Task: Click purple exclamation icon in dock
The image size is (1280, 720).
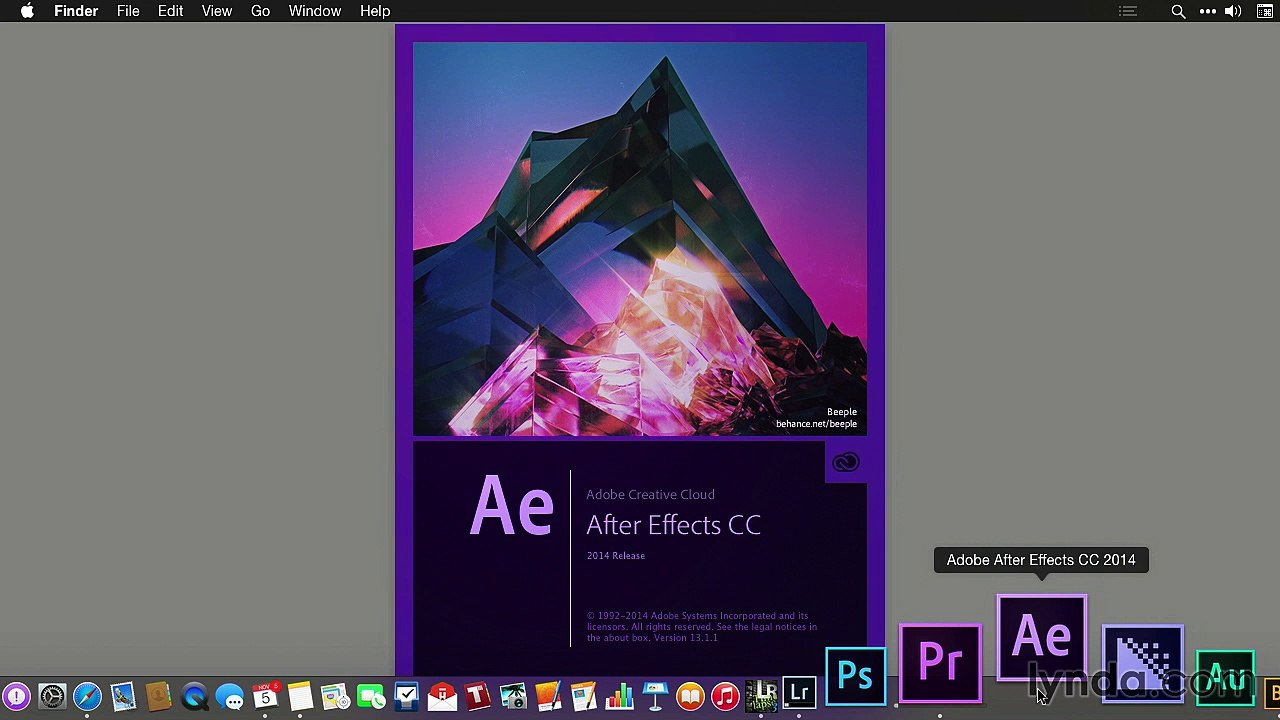Action: point(16,696)
